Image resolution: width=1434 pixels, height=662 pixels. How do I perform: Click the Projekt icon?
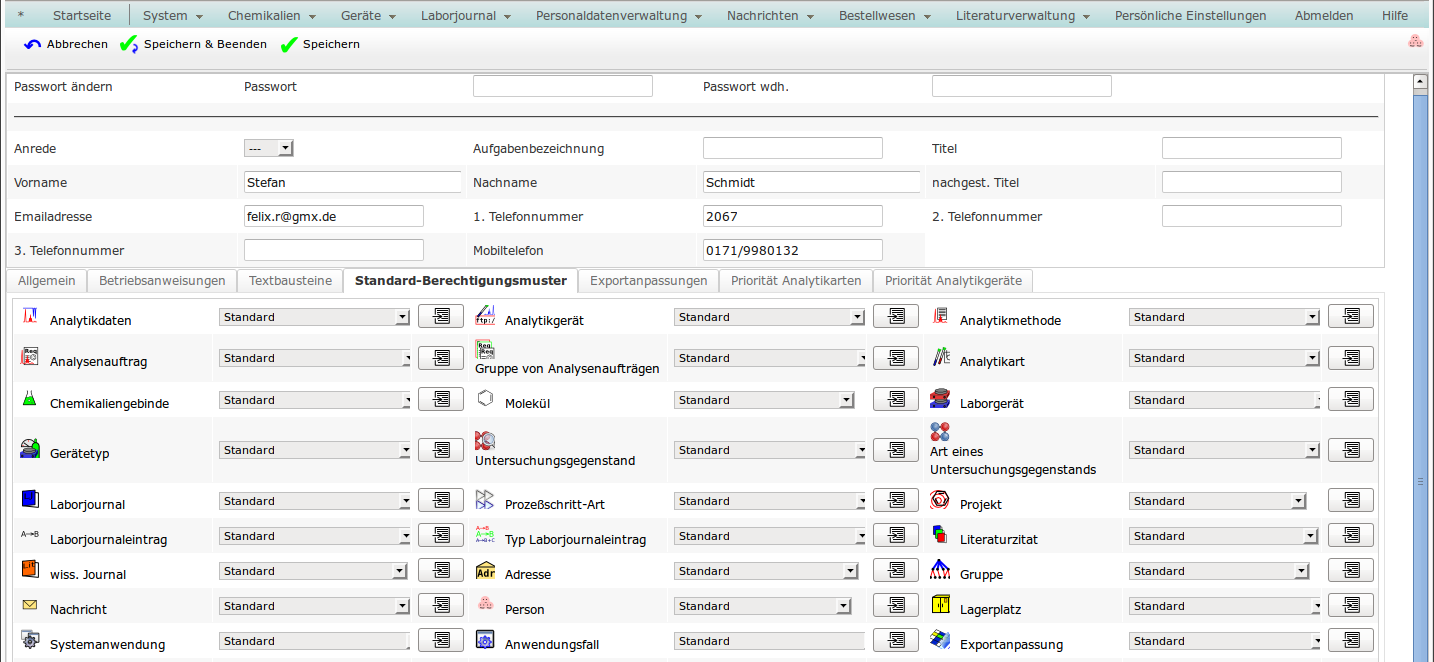coord(940,499)
